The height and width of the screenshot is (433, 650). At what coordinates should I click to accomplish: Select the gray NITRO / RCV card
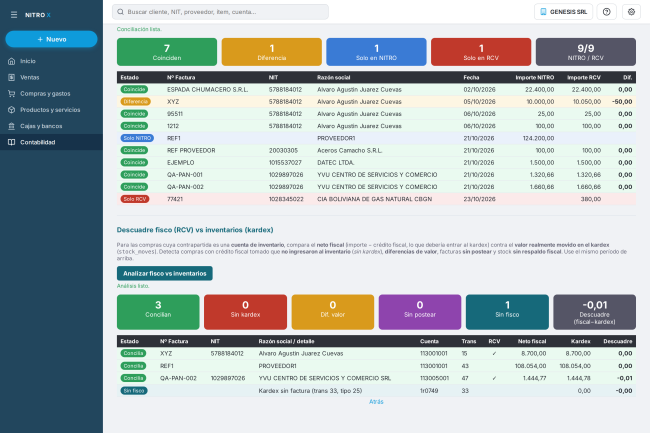coord(586,52)
